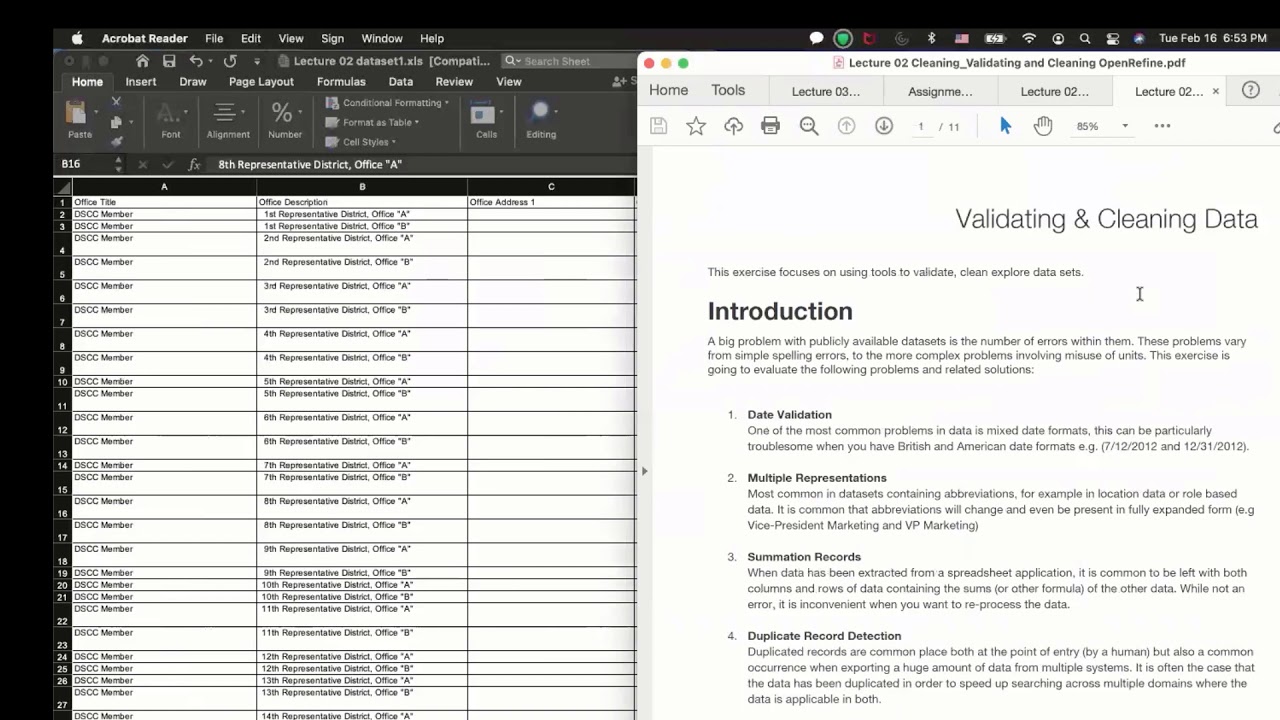Click the Excel Undo arrow icon

pos(196,61)
